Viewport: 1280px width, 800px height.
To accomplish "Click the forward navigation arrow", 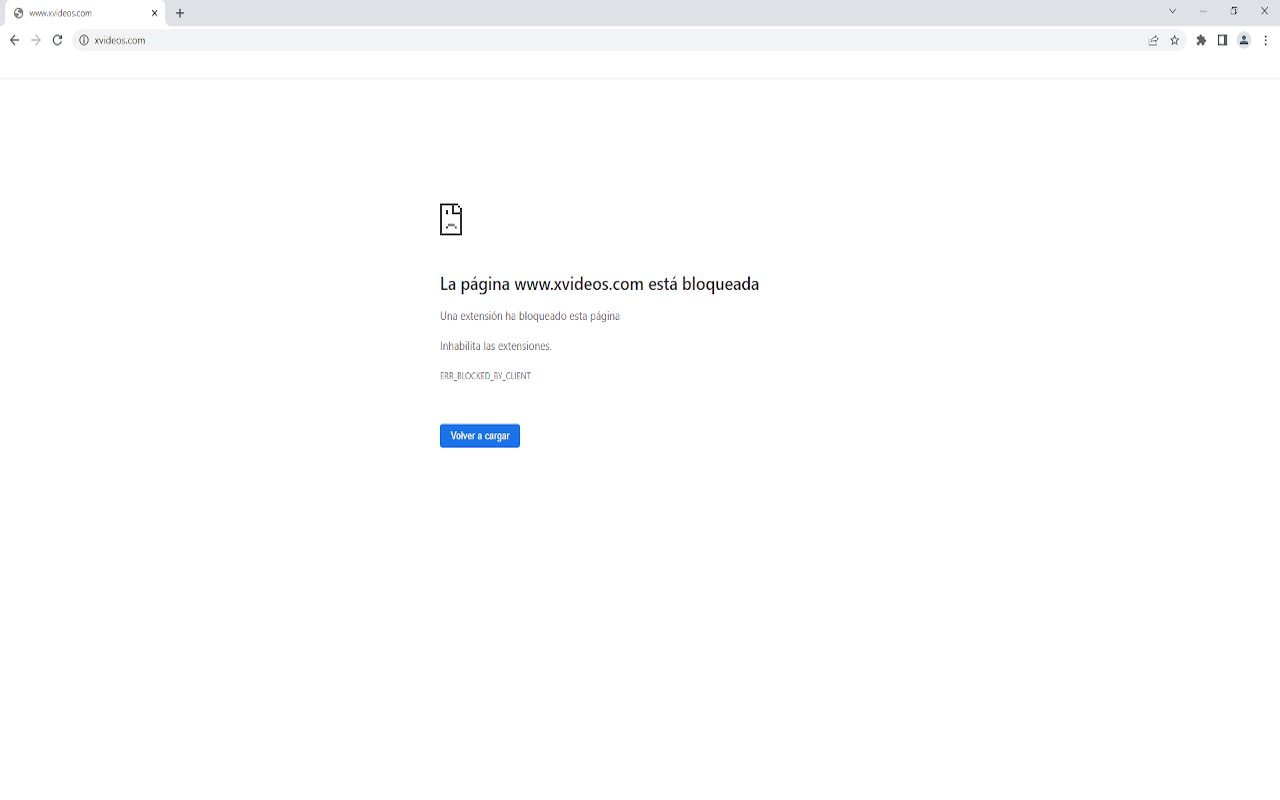I will tap(36, 40).
